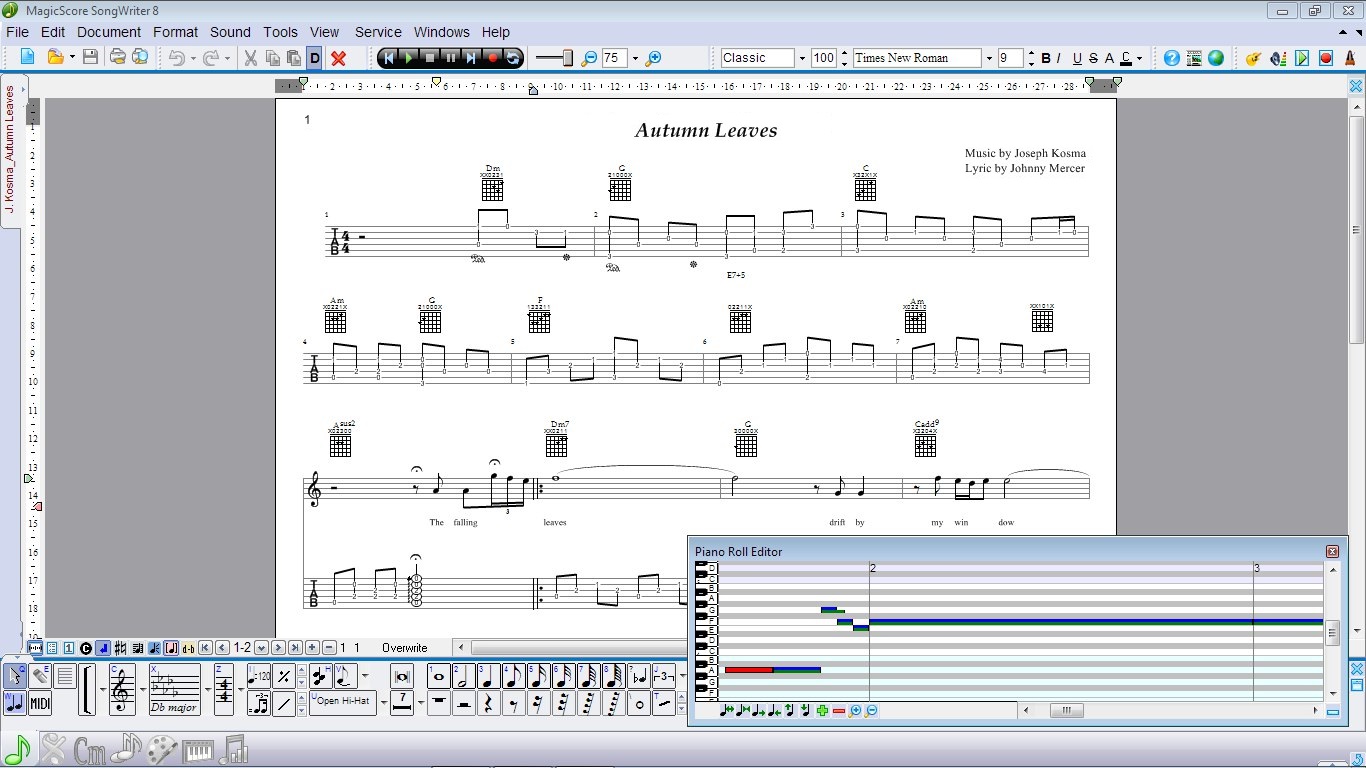The image size is (1366, 768).
Task: Zoom in with plus magnifier
Action: point(653,58)
